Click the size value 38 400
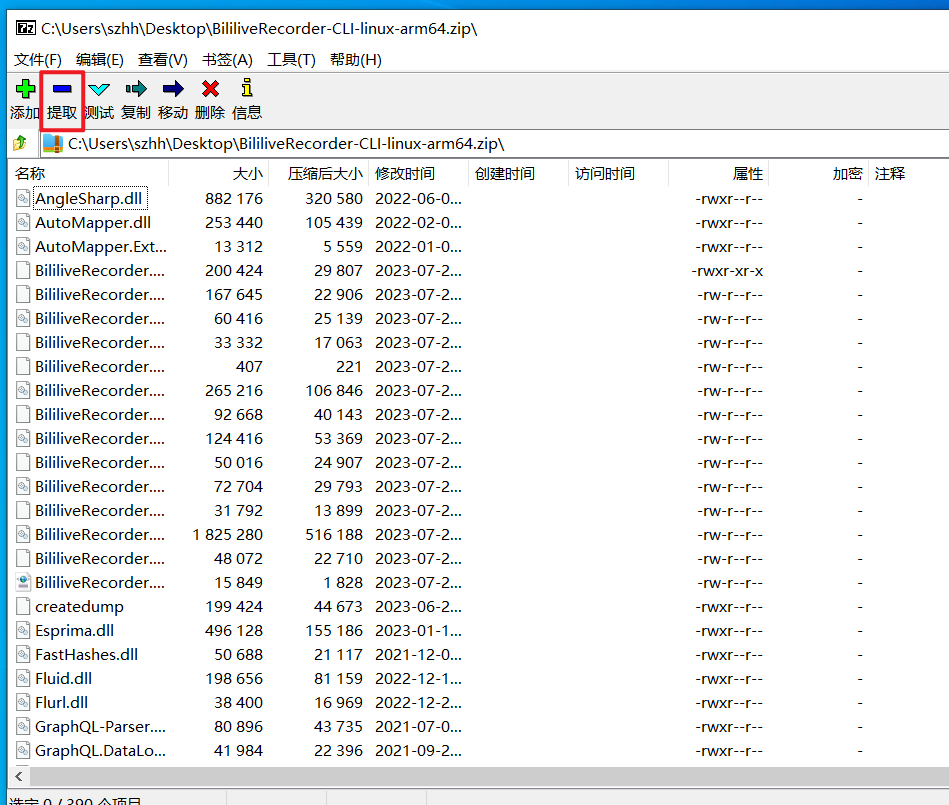 (x=238, y=703)
